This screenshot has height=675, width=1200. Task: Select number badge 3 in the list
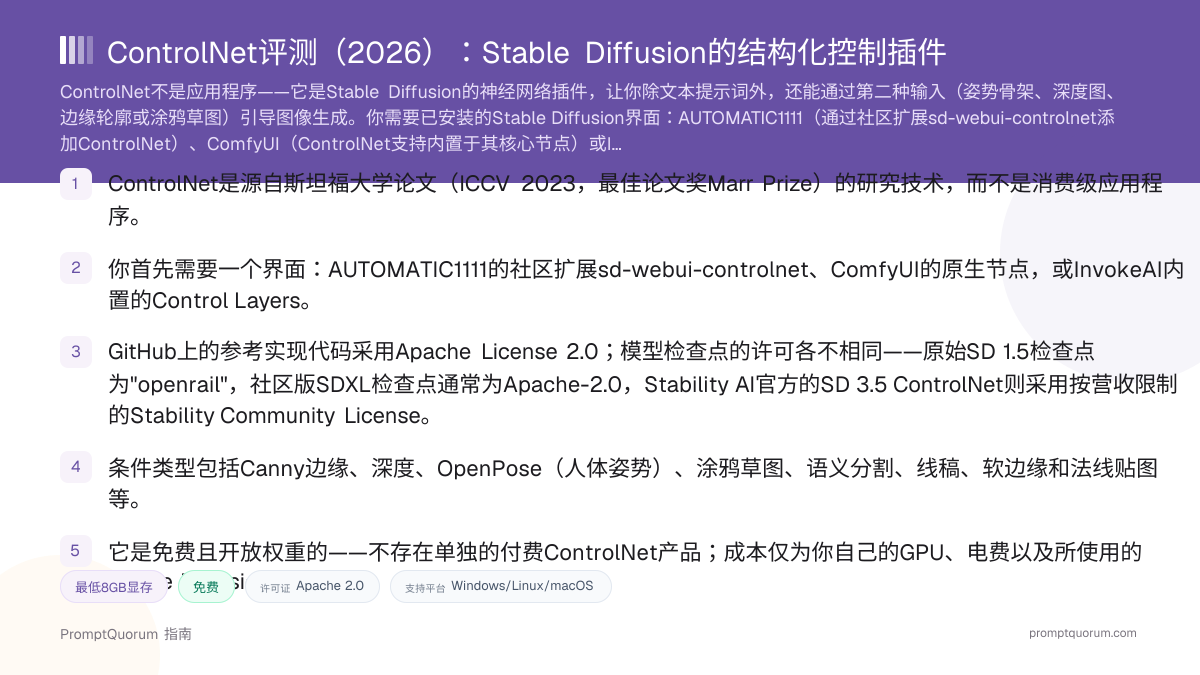tap(76, 352)
